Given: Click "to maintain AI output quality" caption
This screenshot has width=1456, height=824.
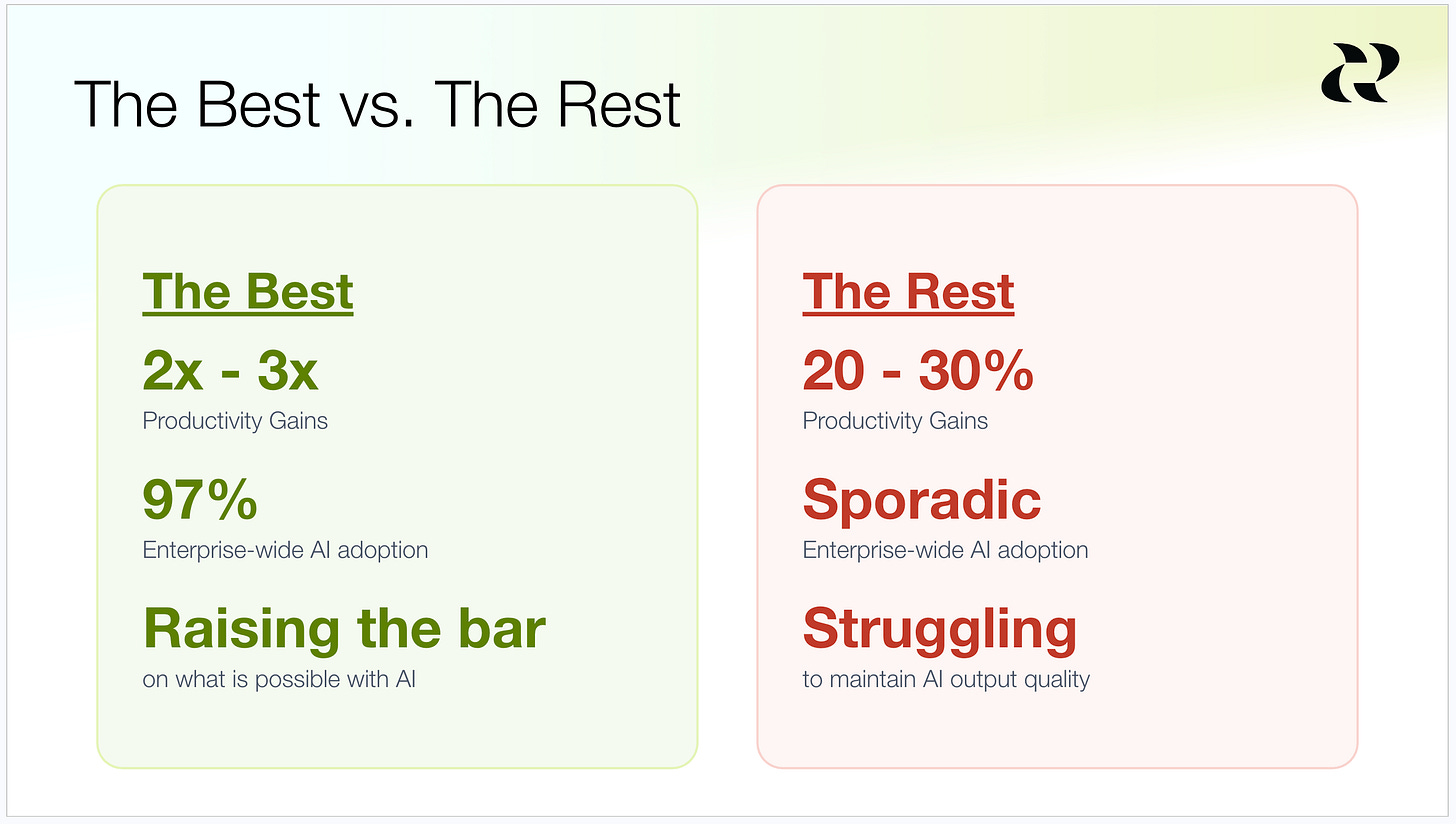Looking at the screenshot, I should click(946, 680).
